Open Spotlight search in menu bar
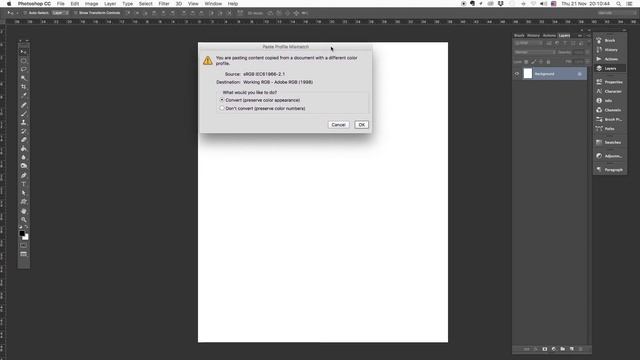Image resolution: width=640 pixels, height=360 pixels. [x=618, y=4]
